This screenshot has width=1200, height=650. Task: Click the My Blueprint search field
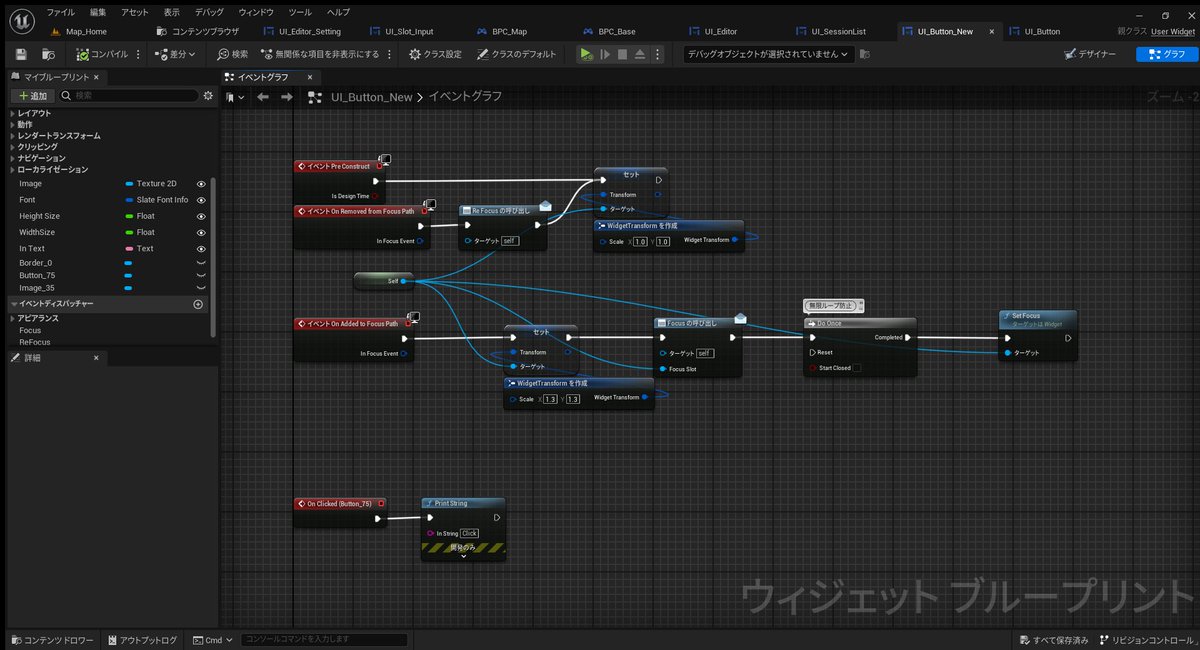[x=128, y=95]
